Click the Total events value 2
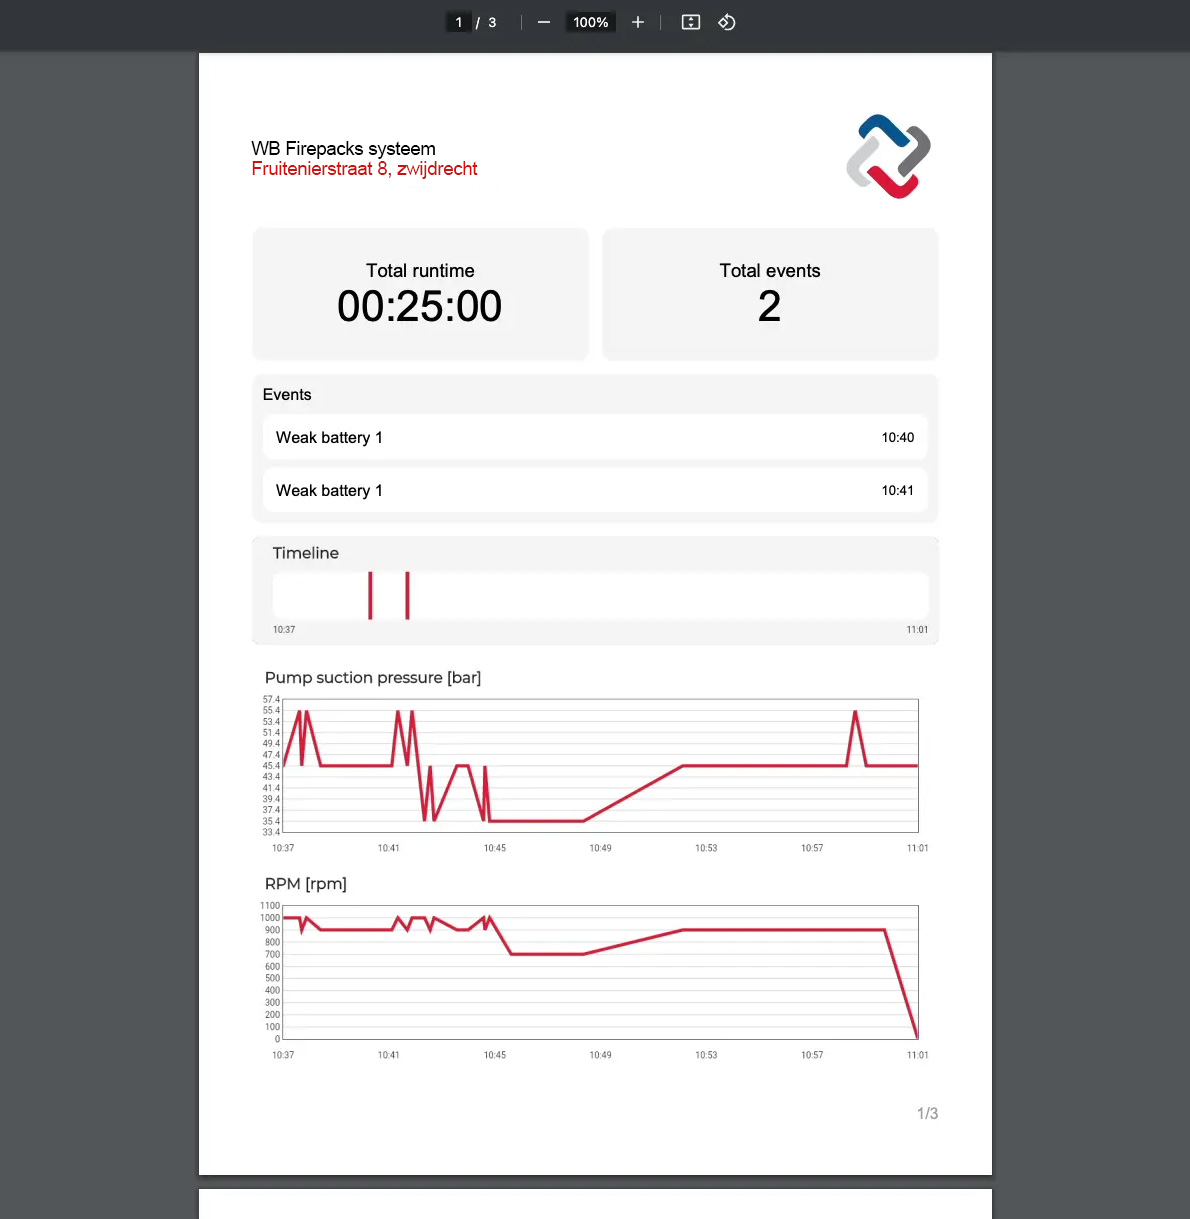Screen dimensions: 1190x1219 click(x=769, y=306)
